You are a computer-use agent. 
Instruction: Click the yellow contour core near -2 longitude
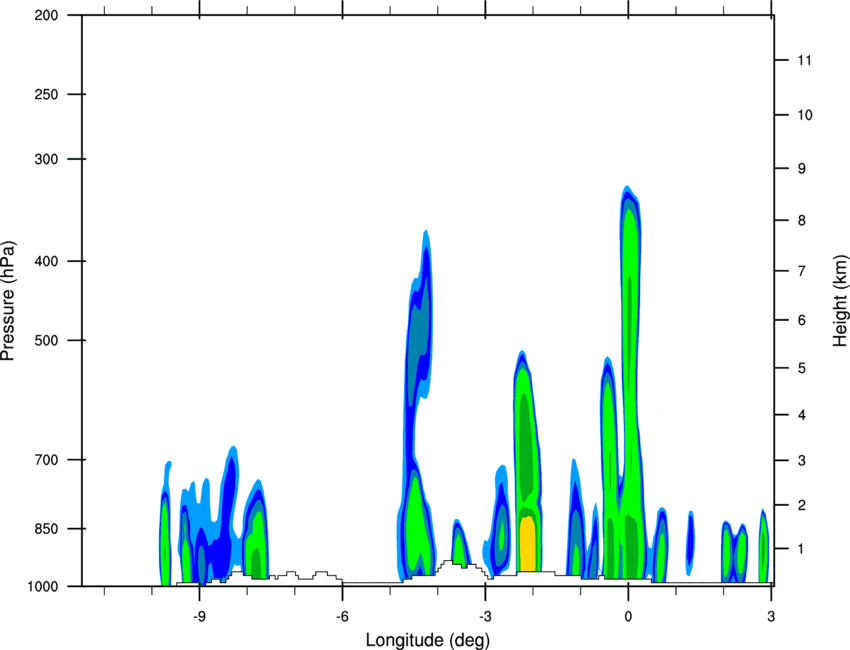tap(527, 543)
